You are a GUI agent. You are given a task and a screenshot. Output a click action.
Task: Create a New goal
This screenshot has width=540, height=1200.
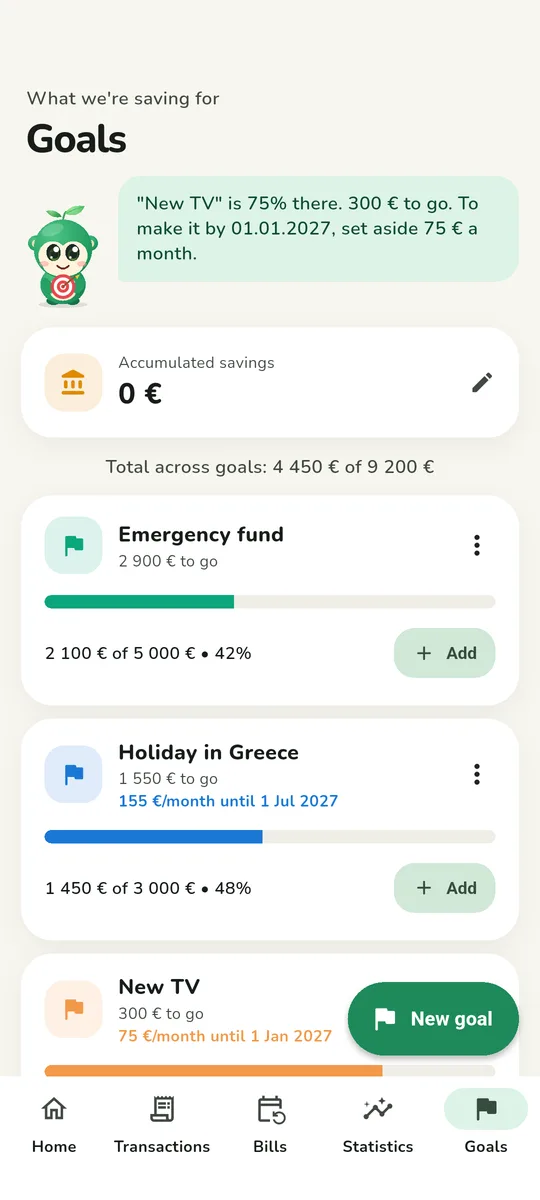tap(433, 1019)
